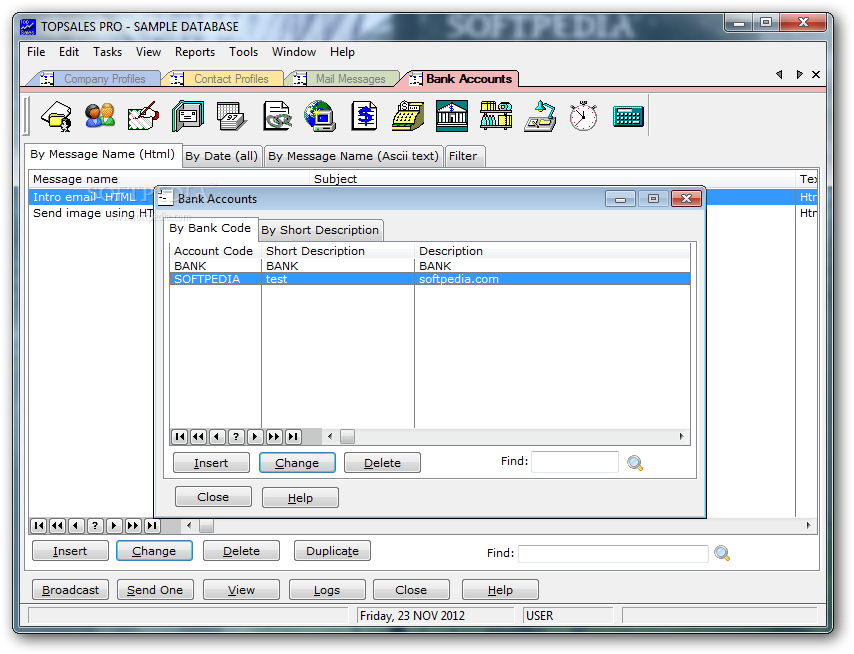Click the Bank Accounts dialog title icon
854x654 pixels.
click(165, 198)
